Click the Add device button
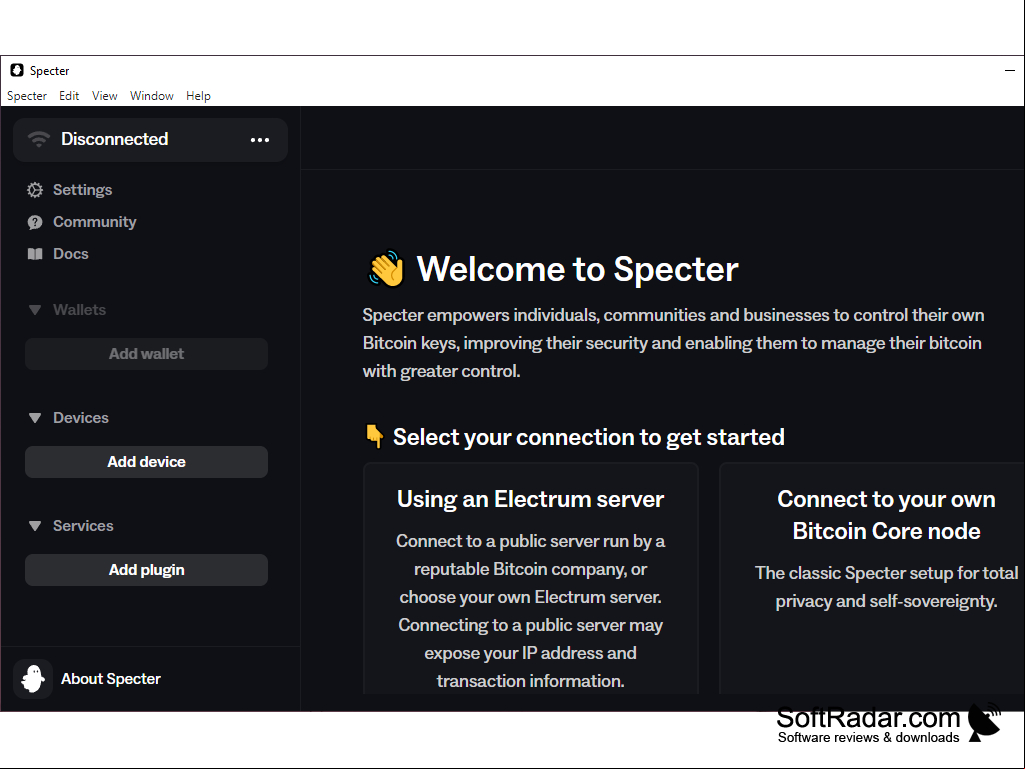The image size is (1025, 769). coord(146,462)
